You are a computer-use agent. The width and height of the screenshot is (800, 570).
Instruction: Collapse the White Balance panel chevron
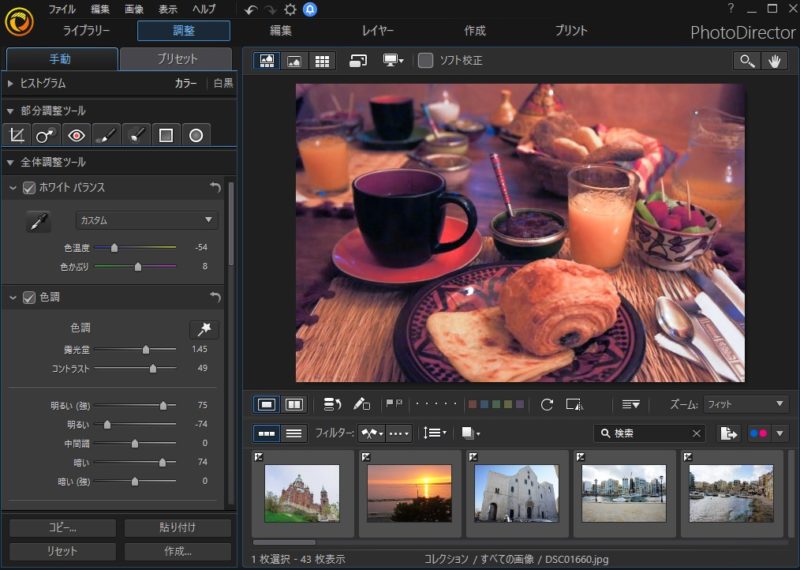(13, 188)
